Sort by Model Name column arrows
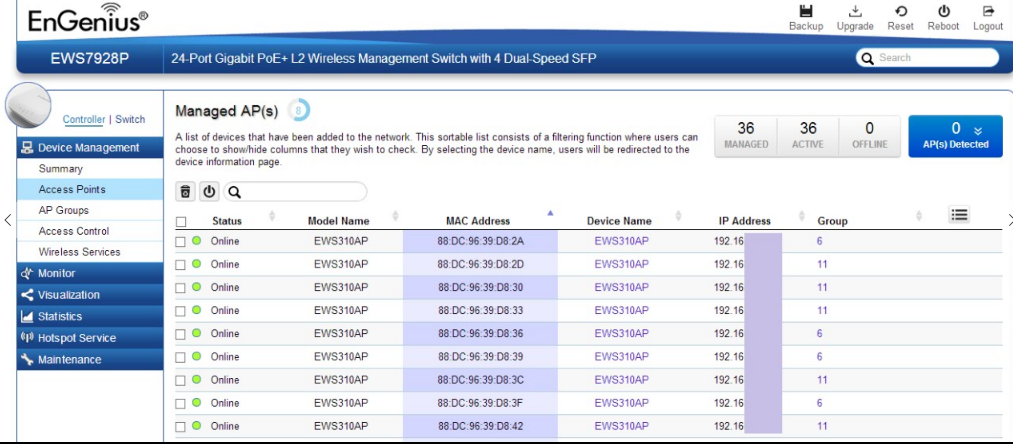The image size is (1013, 444). click(395, 215)
